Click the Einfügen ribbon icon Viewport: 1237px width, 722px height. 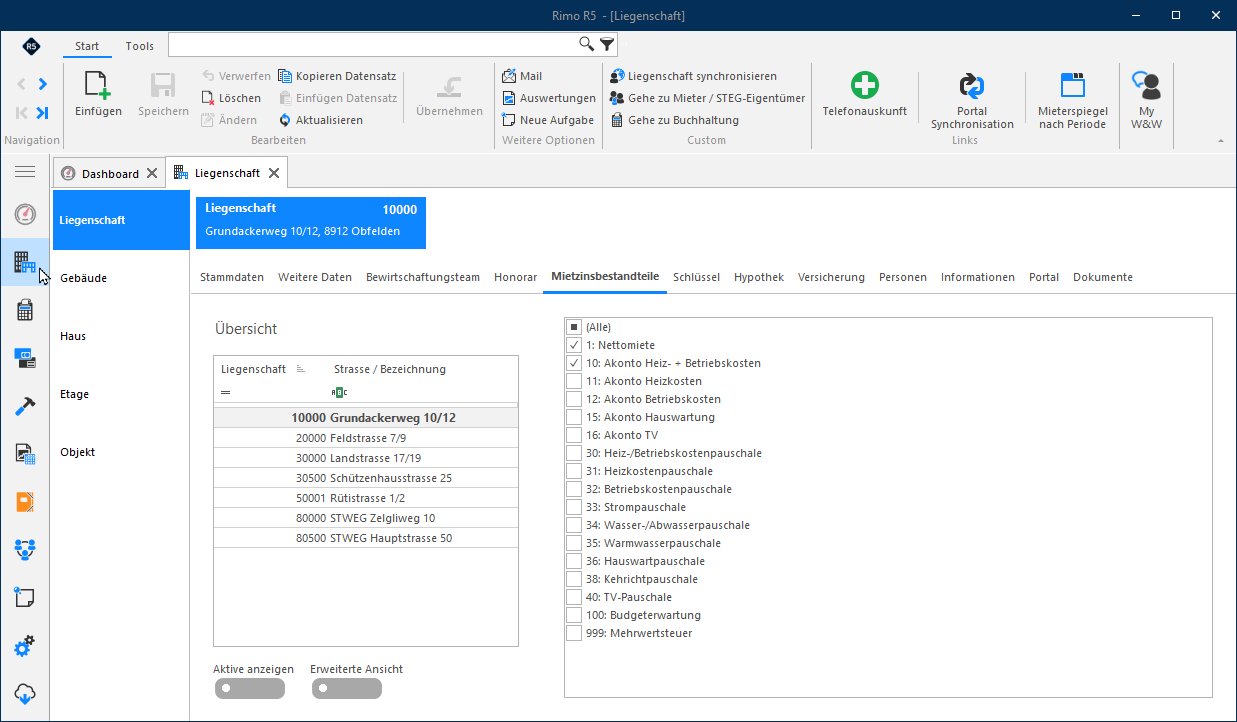tap(98, 85)
